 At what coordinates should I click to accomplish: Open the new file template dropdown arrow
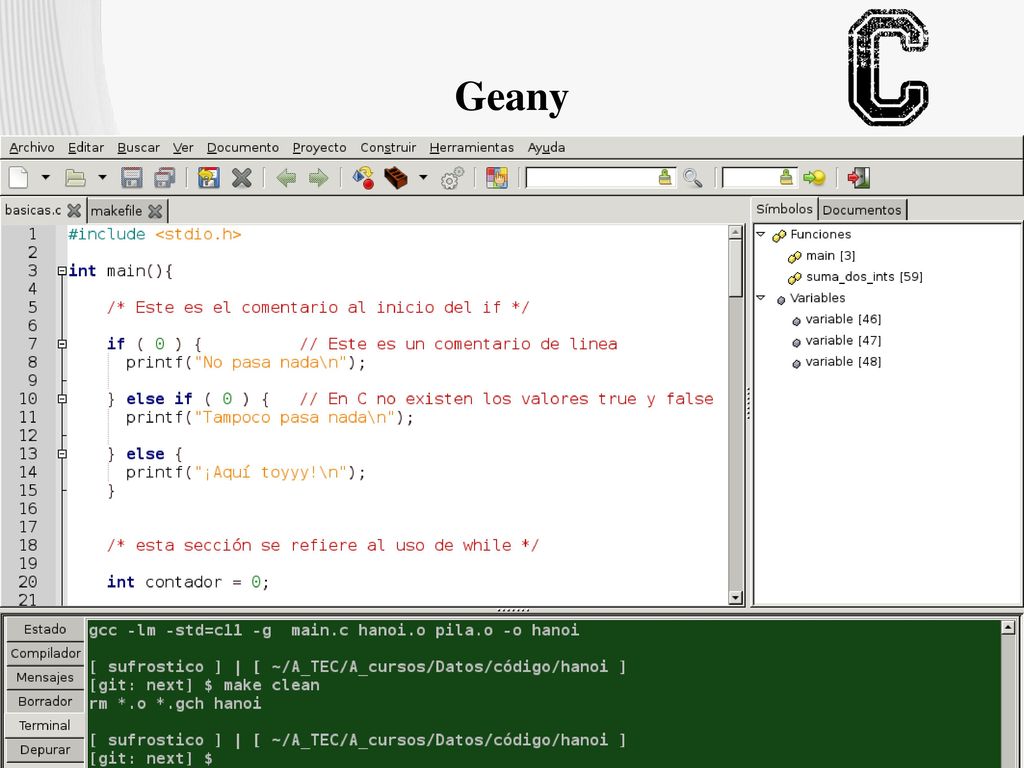tap(45, 177)
